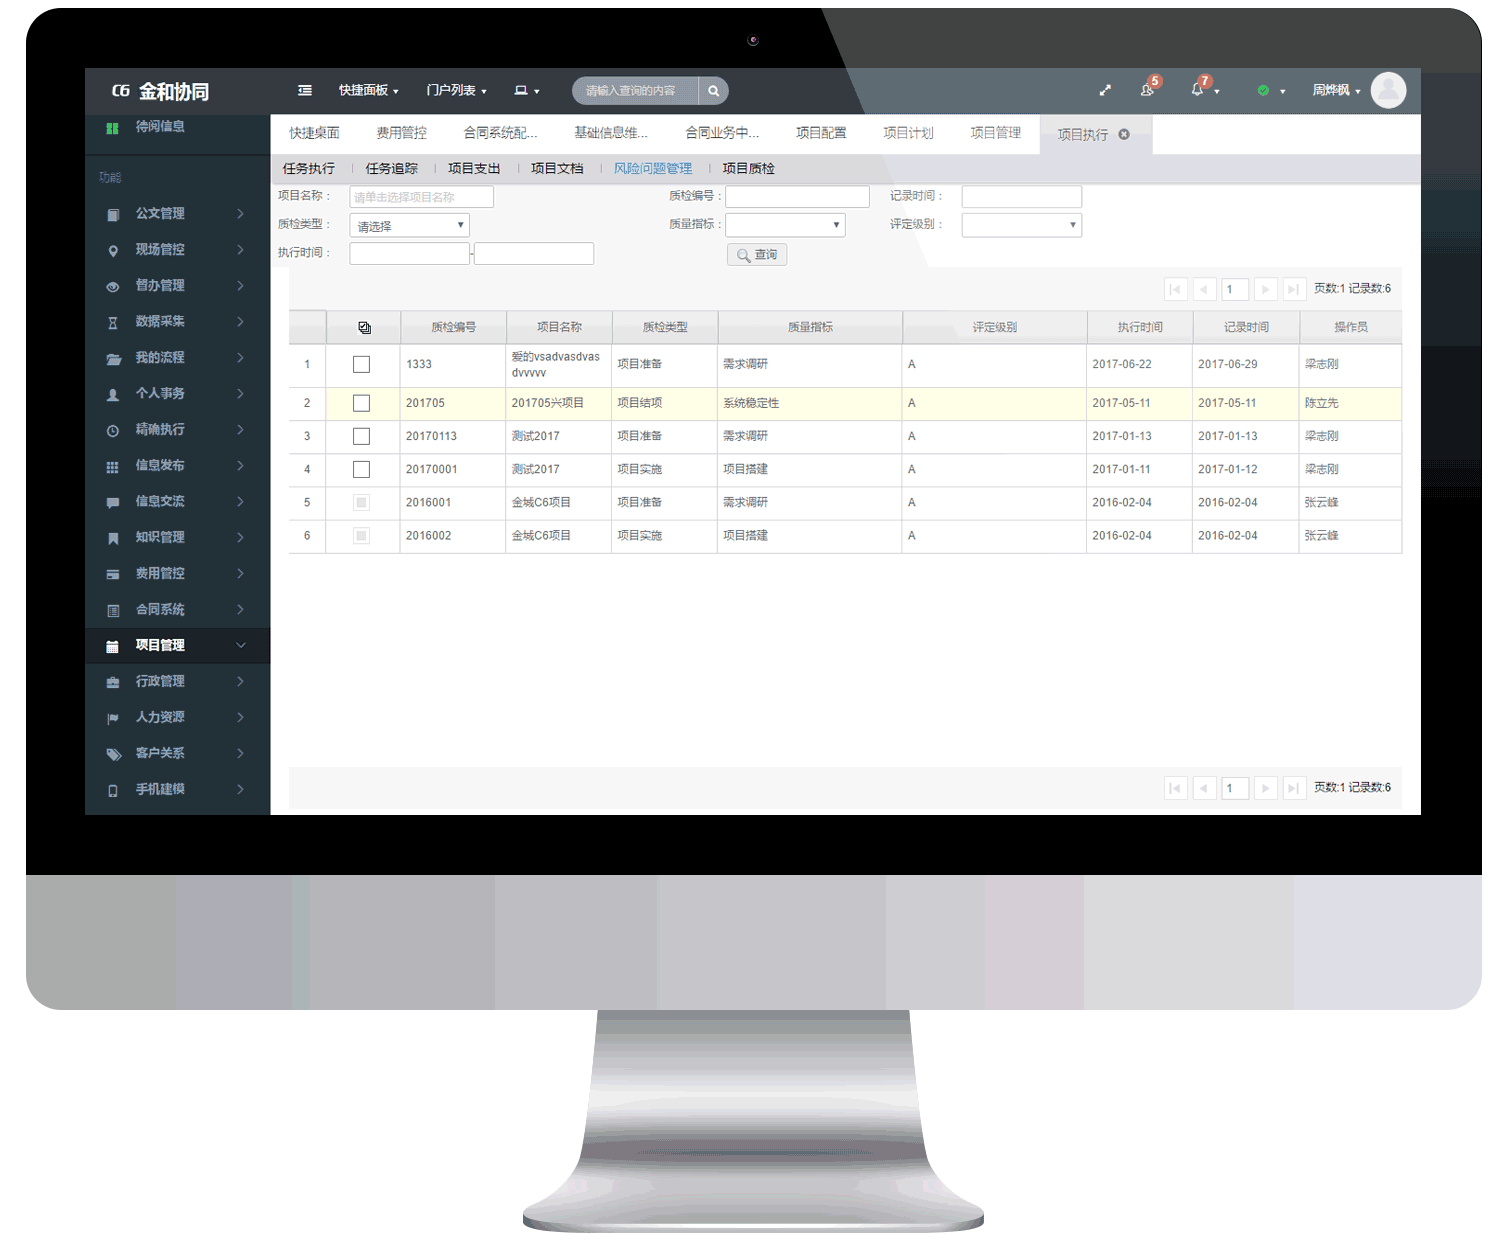The height and width of the screenshot is (1260, 1500).
Task: Switch to the 快捷桌面 tab
Action: [314, 133]
